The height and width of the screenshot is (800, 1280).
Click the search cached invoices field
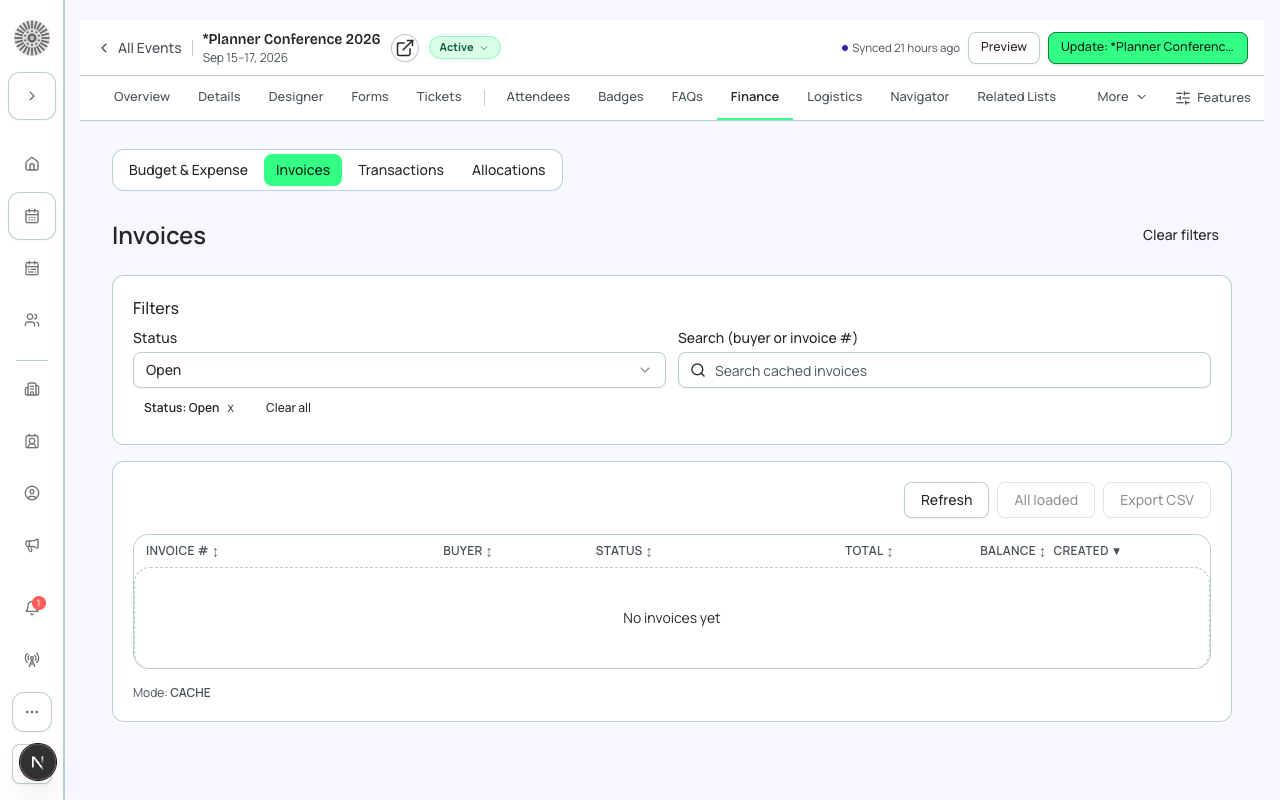944,370
